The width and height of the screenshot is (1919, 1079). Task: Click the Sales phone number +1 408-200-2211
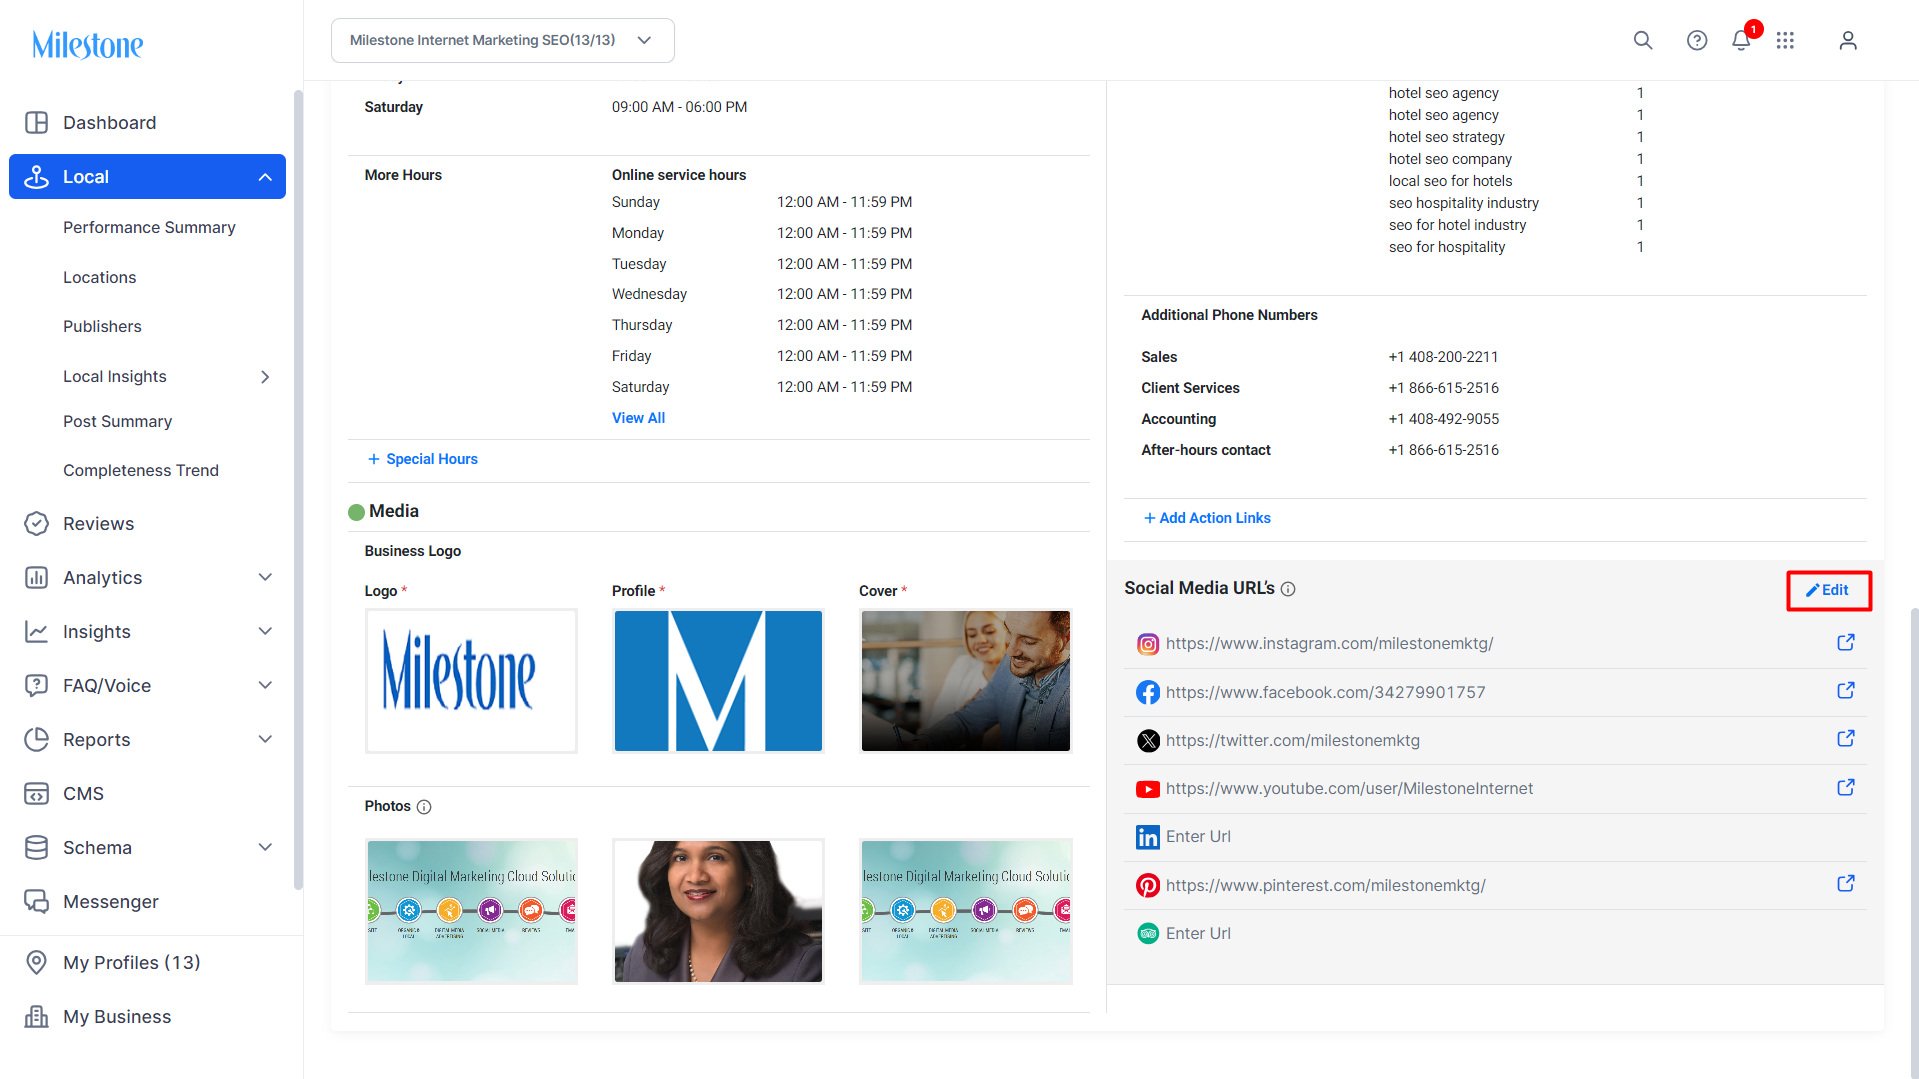click(x=1443, y=357)
